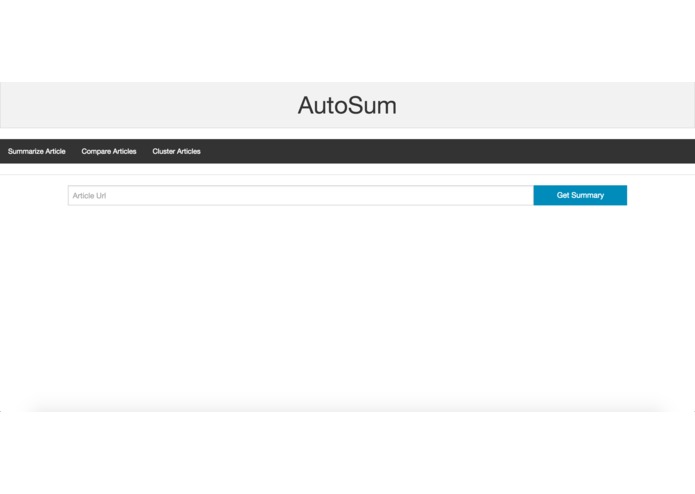Go to Cluster Articles section
The width and height of the screenshot is (695, 494).
click(176, 152)
